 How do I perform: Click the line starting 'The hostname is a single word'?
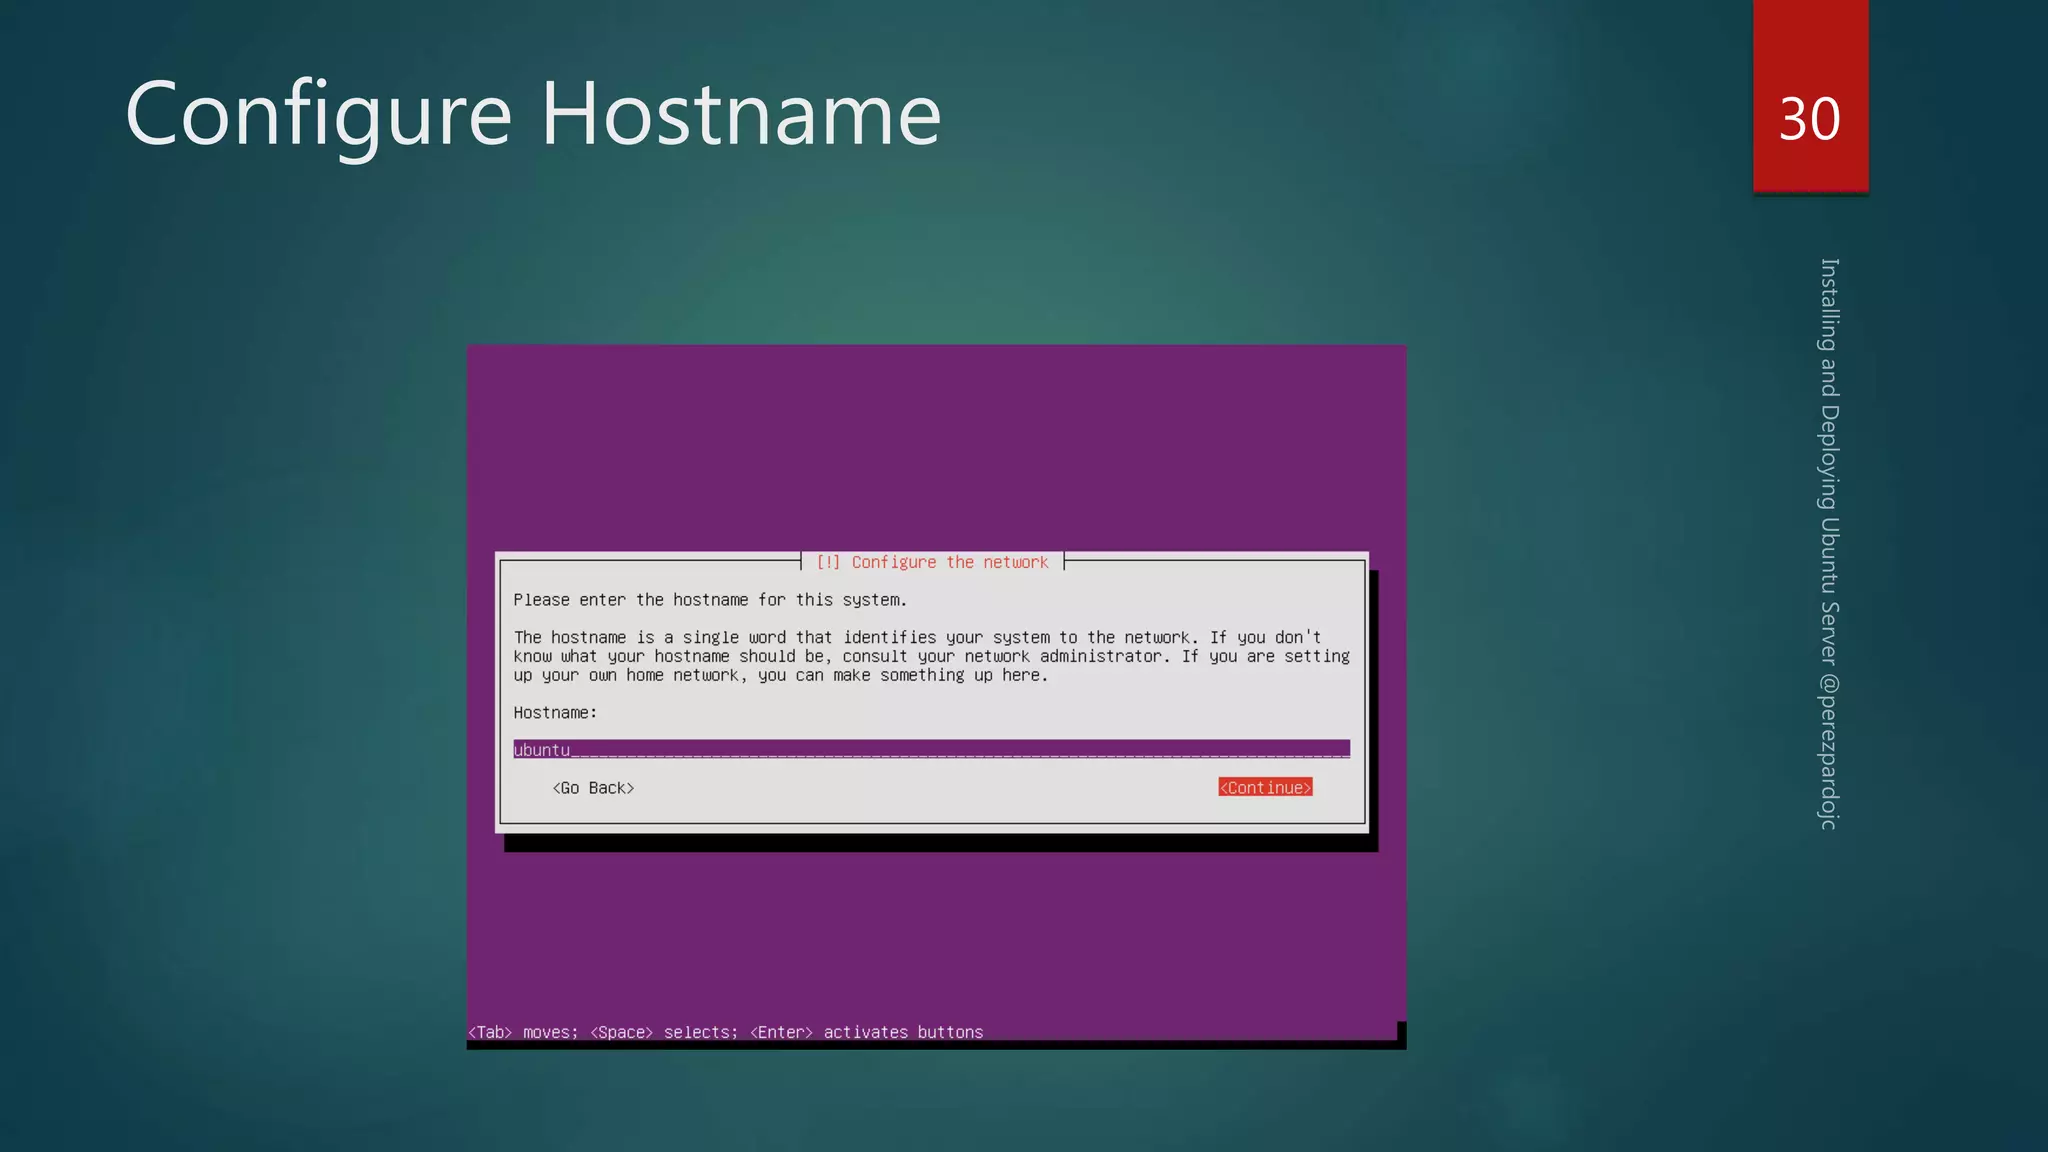[x=917, y=638]
